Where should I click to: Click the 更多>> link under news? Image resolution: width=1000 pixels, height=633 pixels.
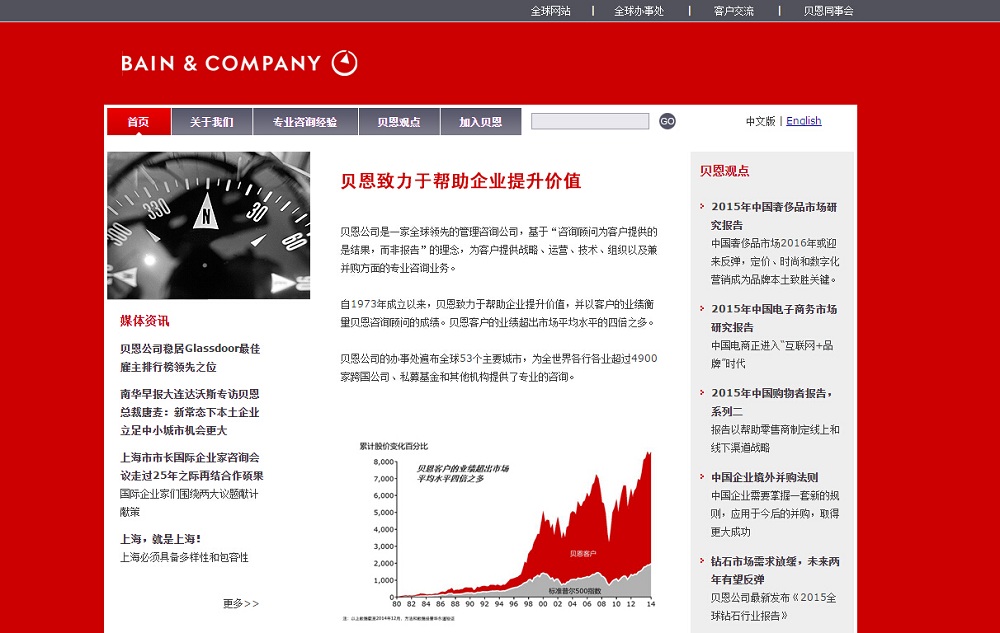click(x=241, y=603)
